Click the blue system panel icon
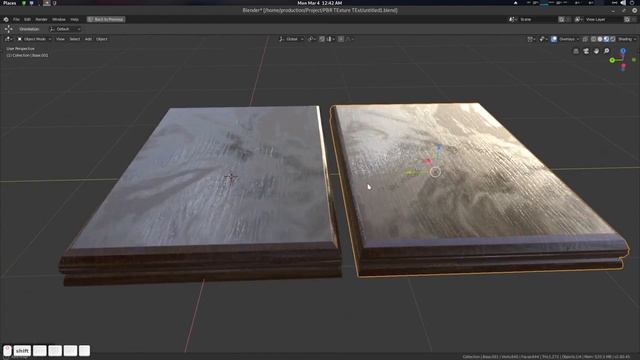The height and width of the screenshot is (360, 640). 31,3
